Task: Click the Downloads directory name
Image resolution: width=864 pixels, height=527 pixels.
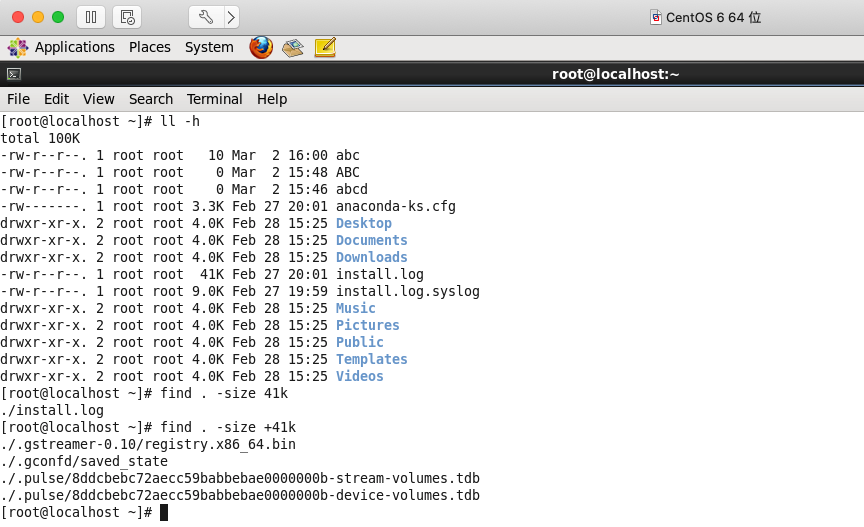Action: point(371,258)
